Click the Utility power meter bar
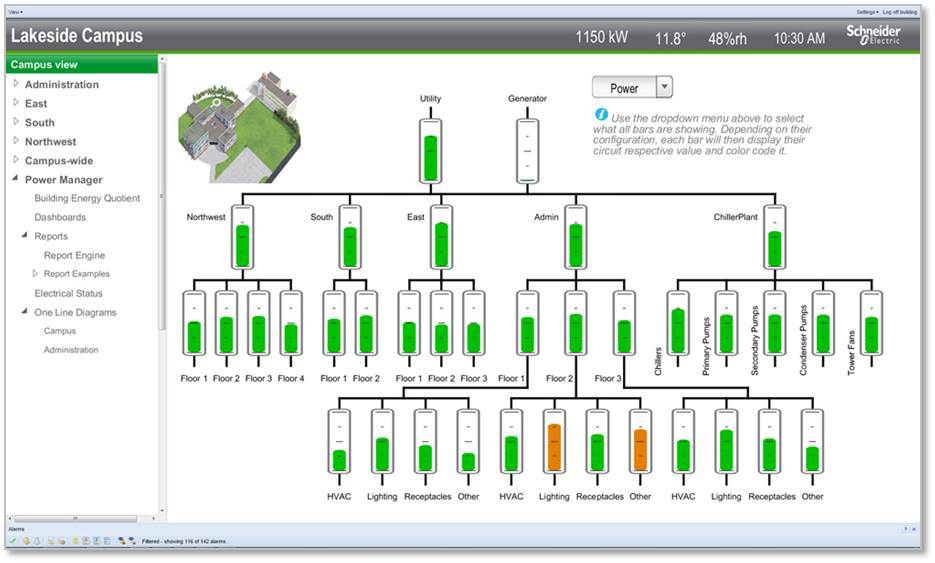Image resolution: width=935 pixels, height=563 pixels. [x=430, y=151]
